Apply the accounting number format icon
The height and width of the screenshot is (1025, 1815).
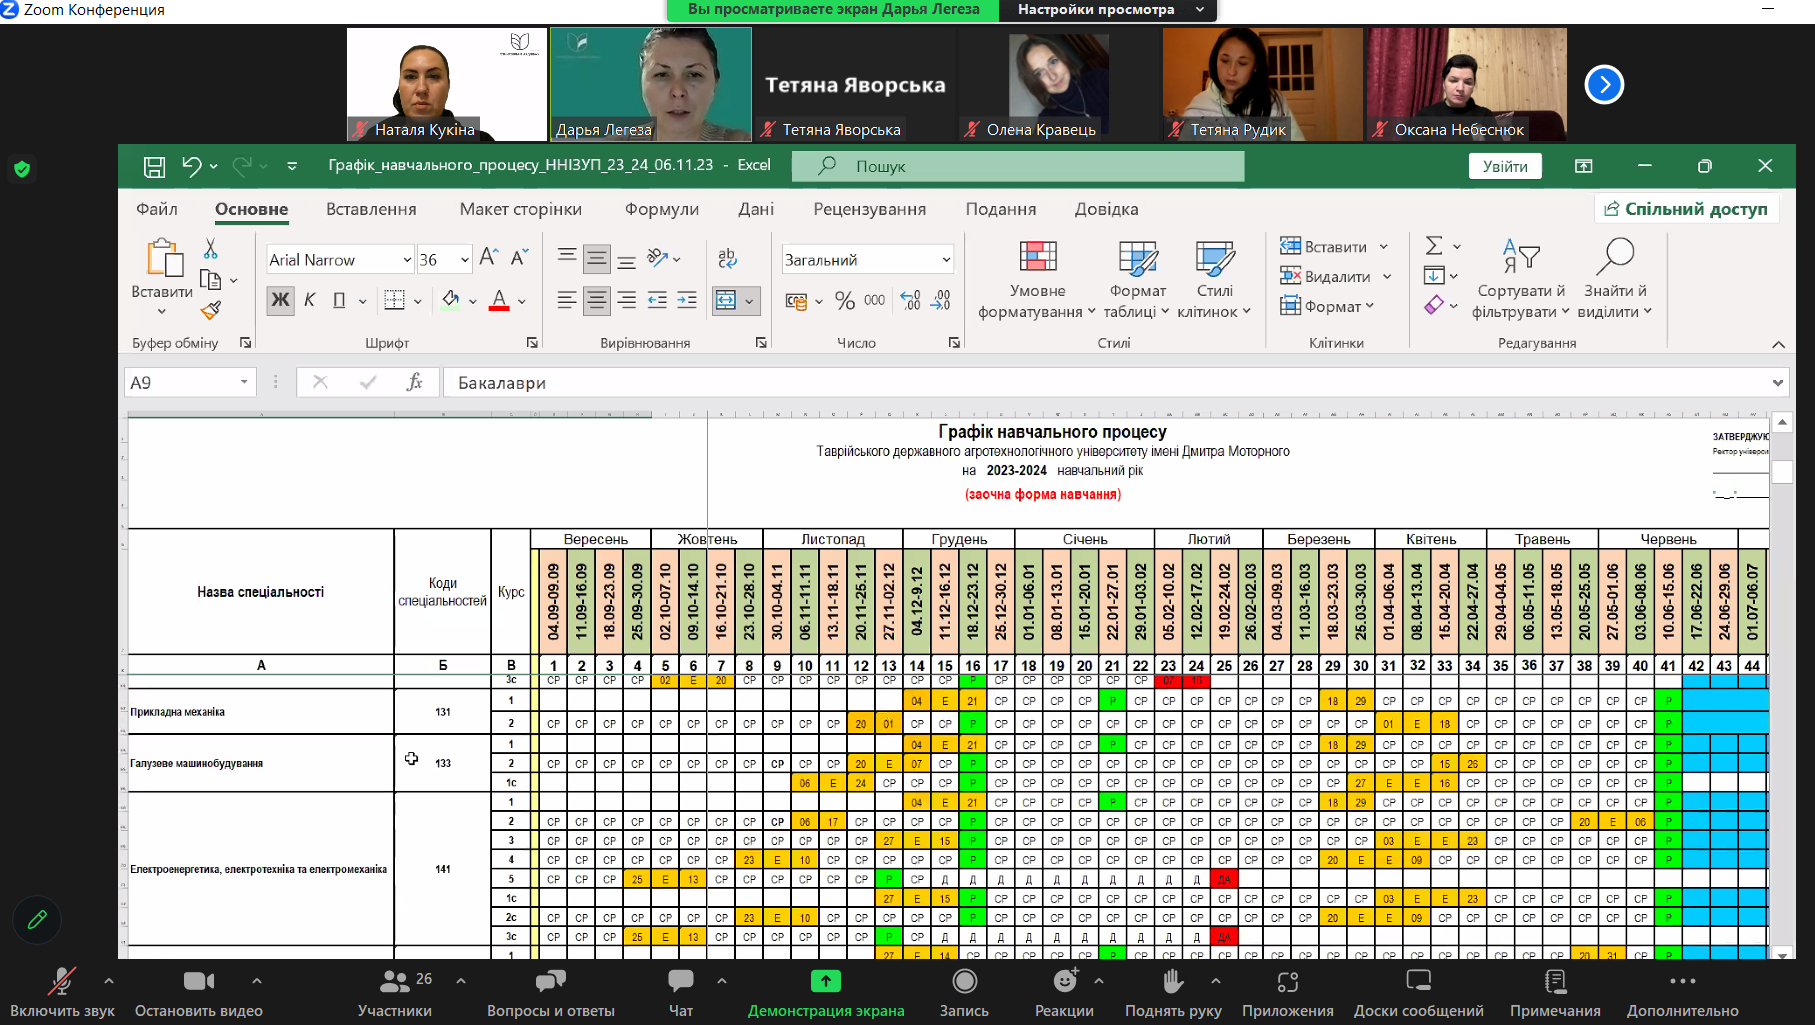[x=796, y=301]
